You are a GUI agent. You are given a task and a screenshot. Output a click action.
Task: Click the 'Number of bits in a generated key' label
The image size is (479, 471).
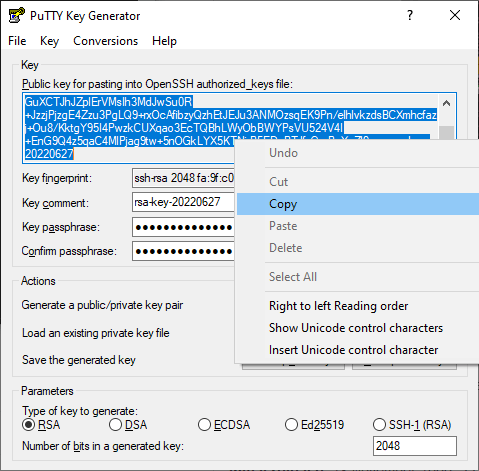point(103,446)
